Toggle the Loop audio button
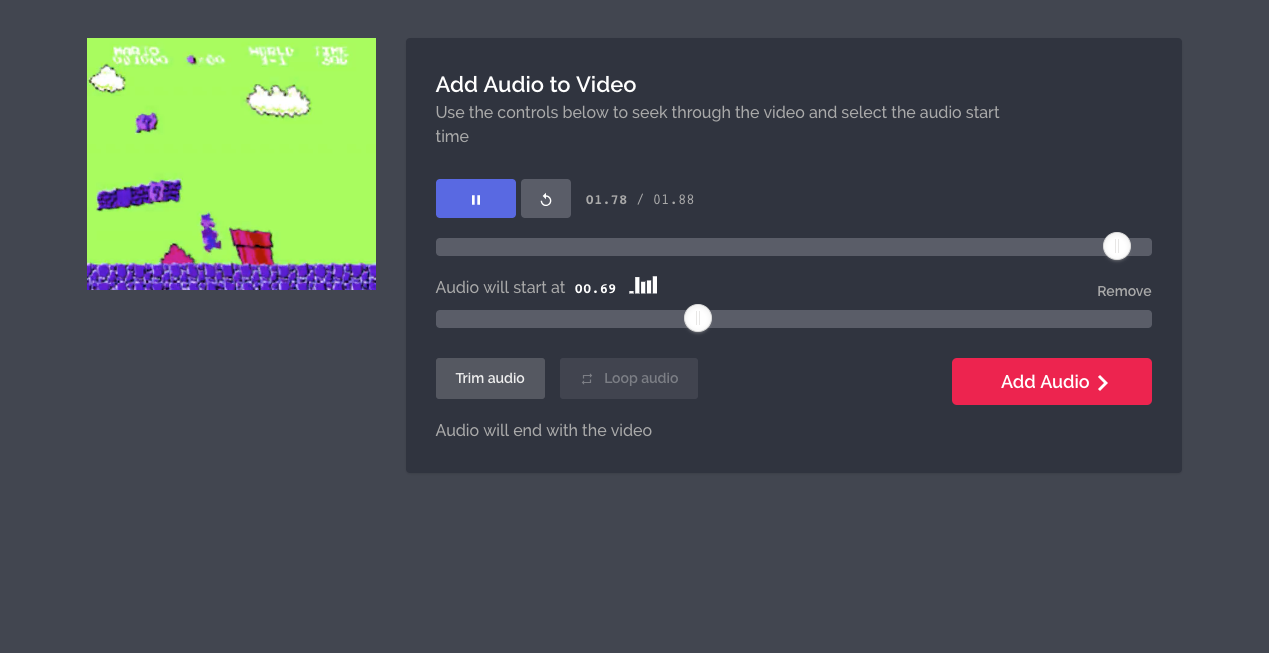This screenshot has width=1269, height=653. 629,378
